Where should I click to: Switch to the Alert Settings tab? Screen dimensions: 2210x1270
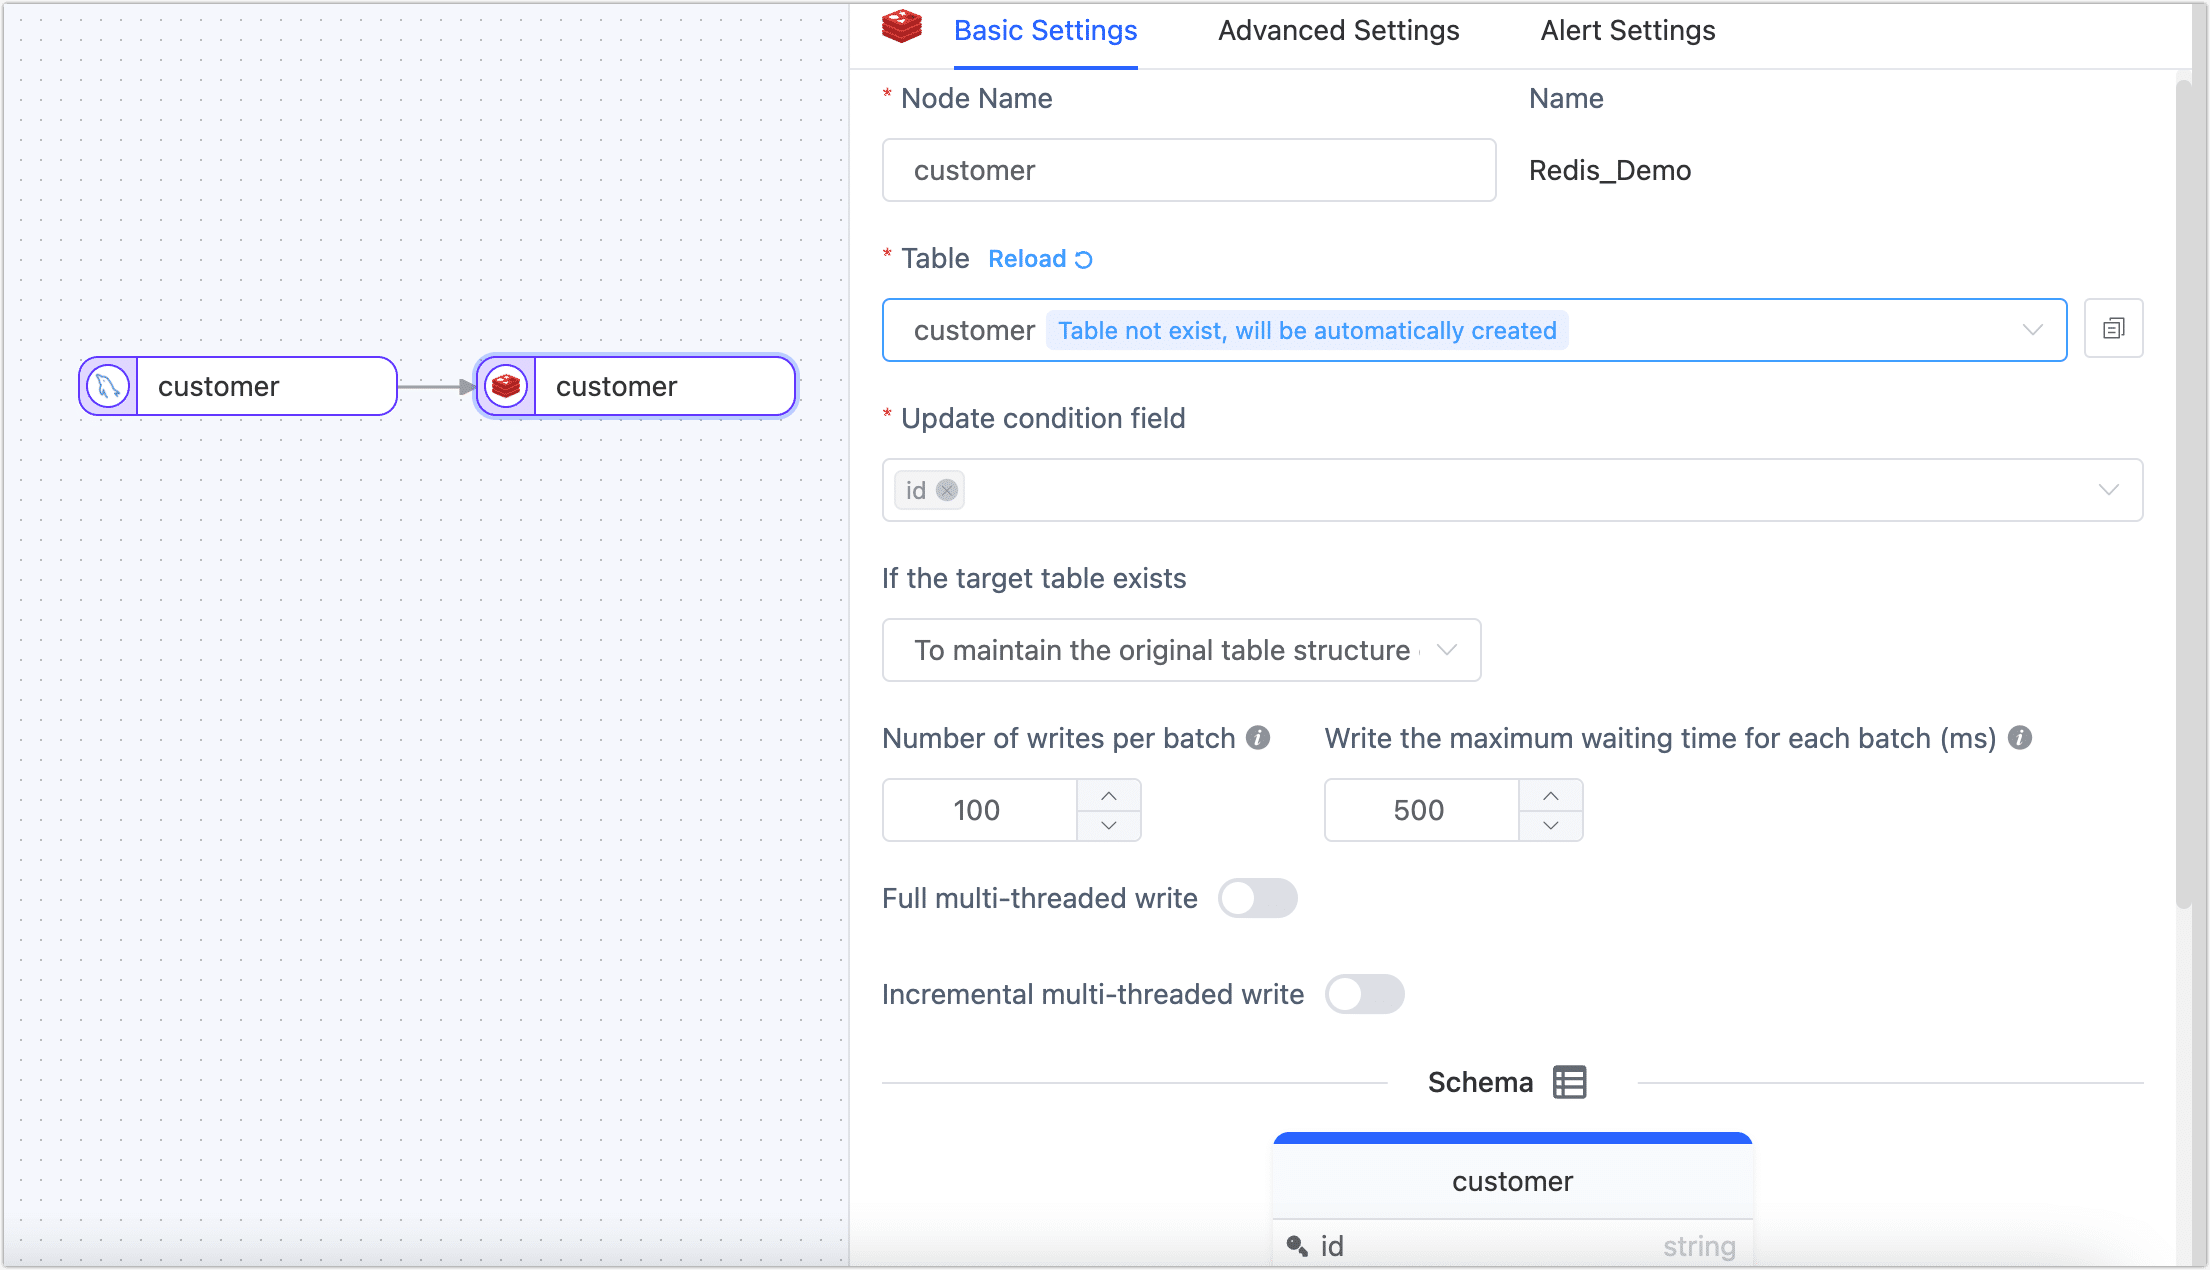point(1627,31)
